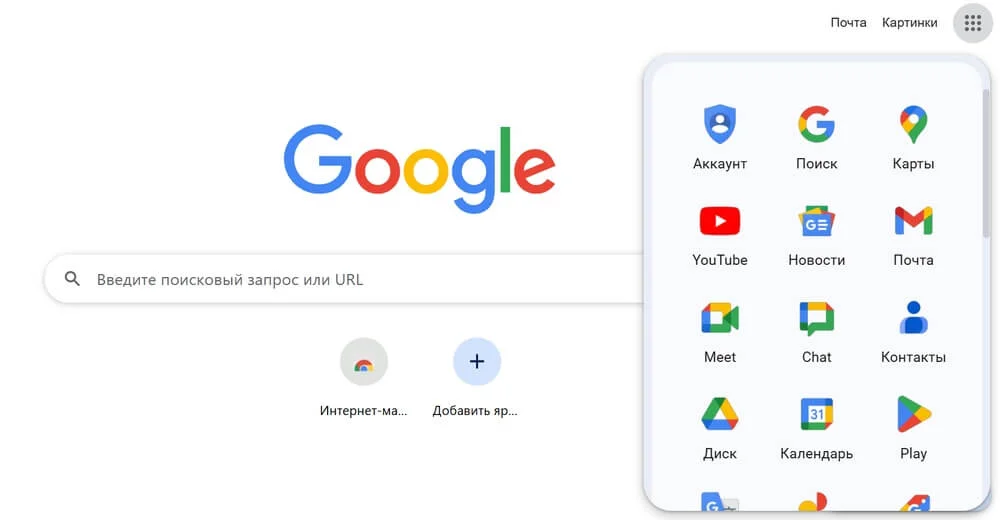The width and height of the screenshot is (1000, 520).
Task: Open the Google Поиск app
Action: point(816,137)
